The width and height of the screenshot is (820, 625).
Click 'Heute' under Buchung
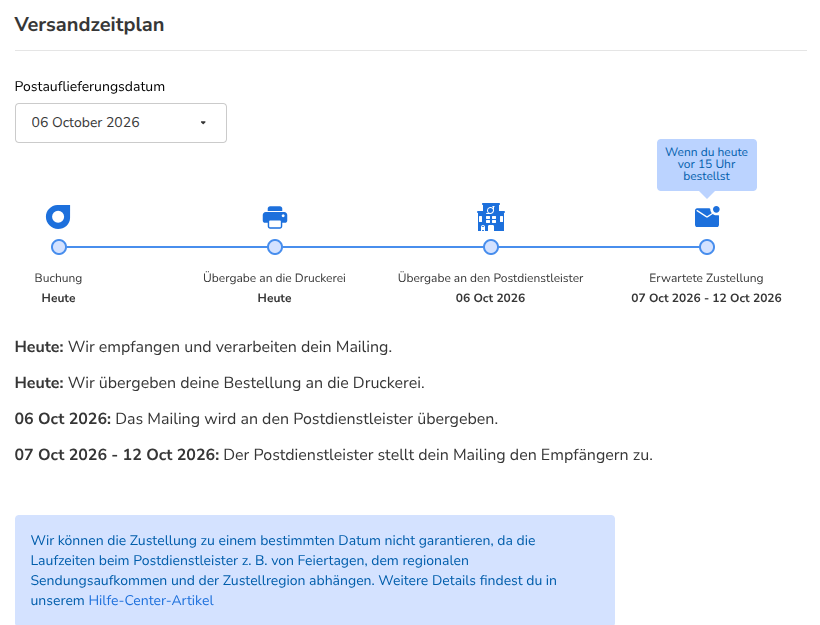coord(58,298)
